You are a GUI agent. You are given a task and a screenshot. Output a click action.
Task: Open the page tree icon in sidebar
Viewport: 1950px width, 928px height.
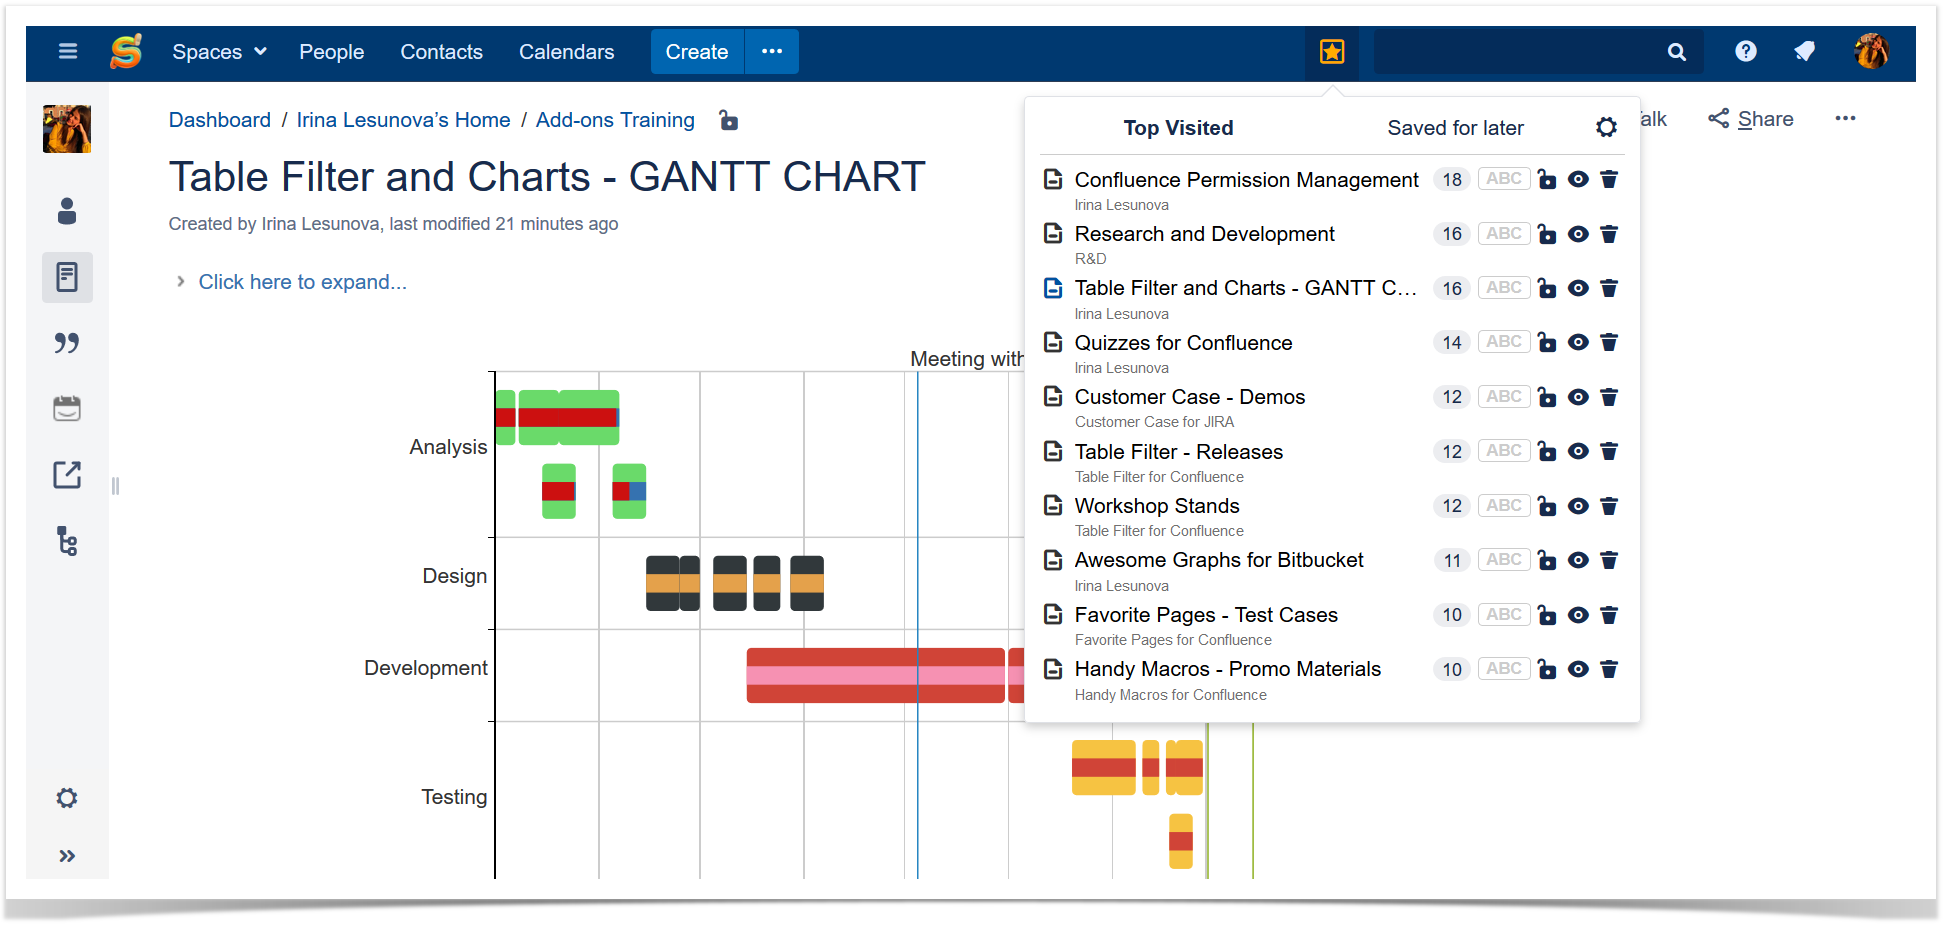click(x=67, y=541)
